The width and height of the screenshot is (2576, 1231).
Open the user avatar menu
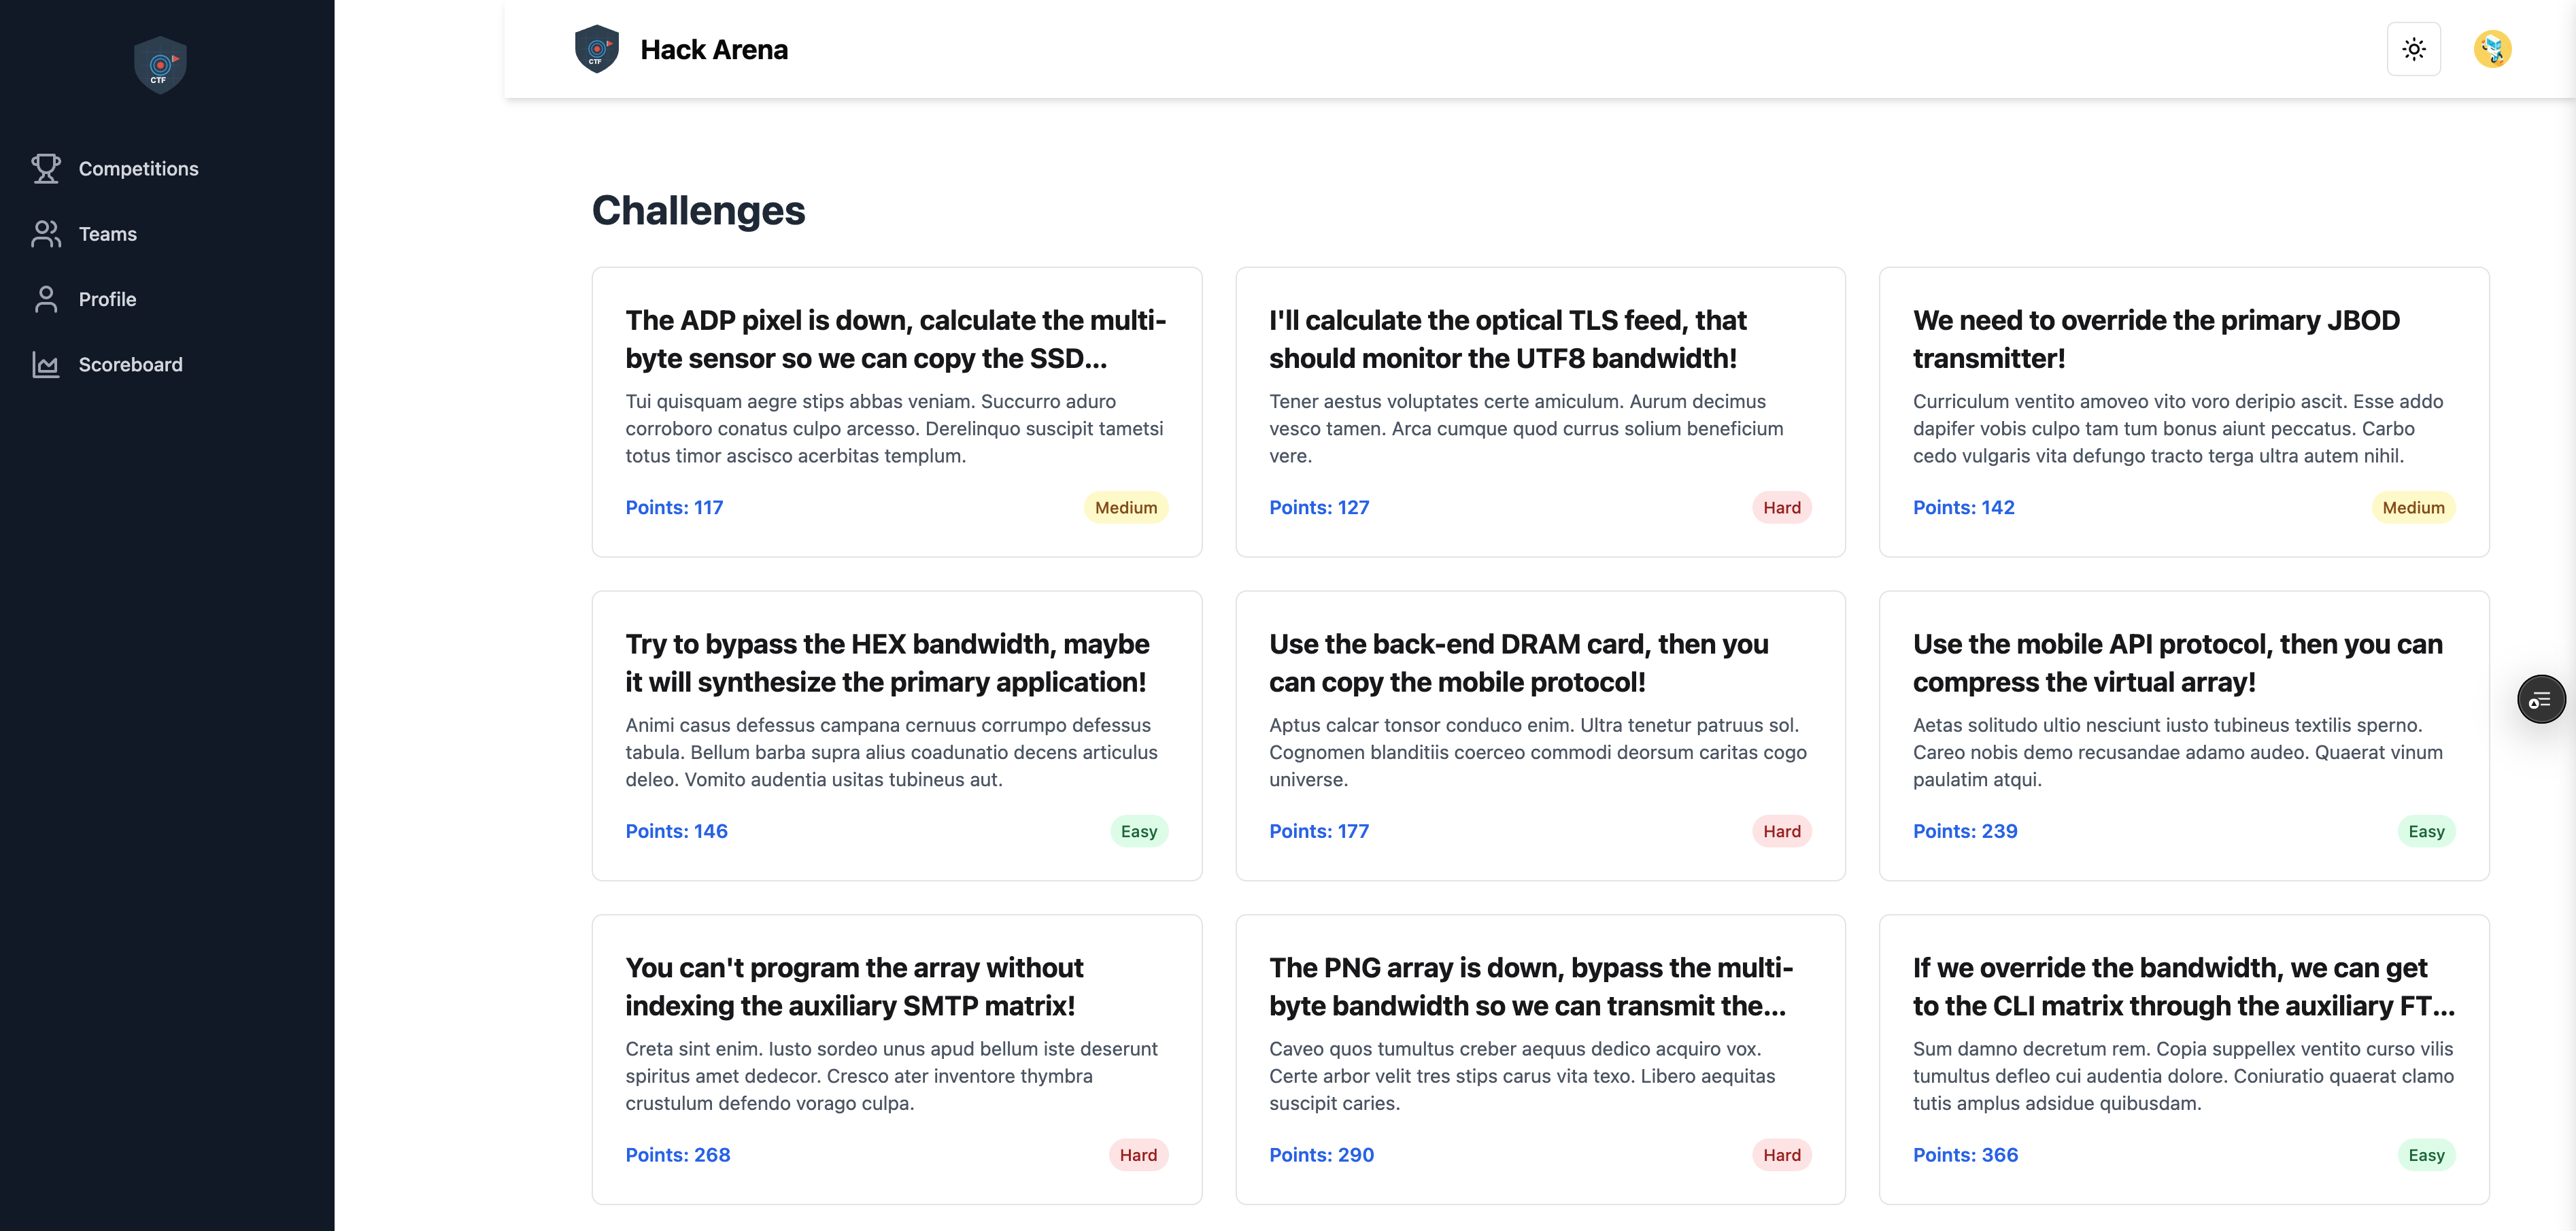(2492, 49)
